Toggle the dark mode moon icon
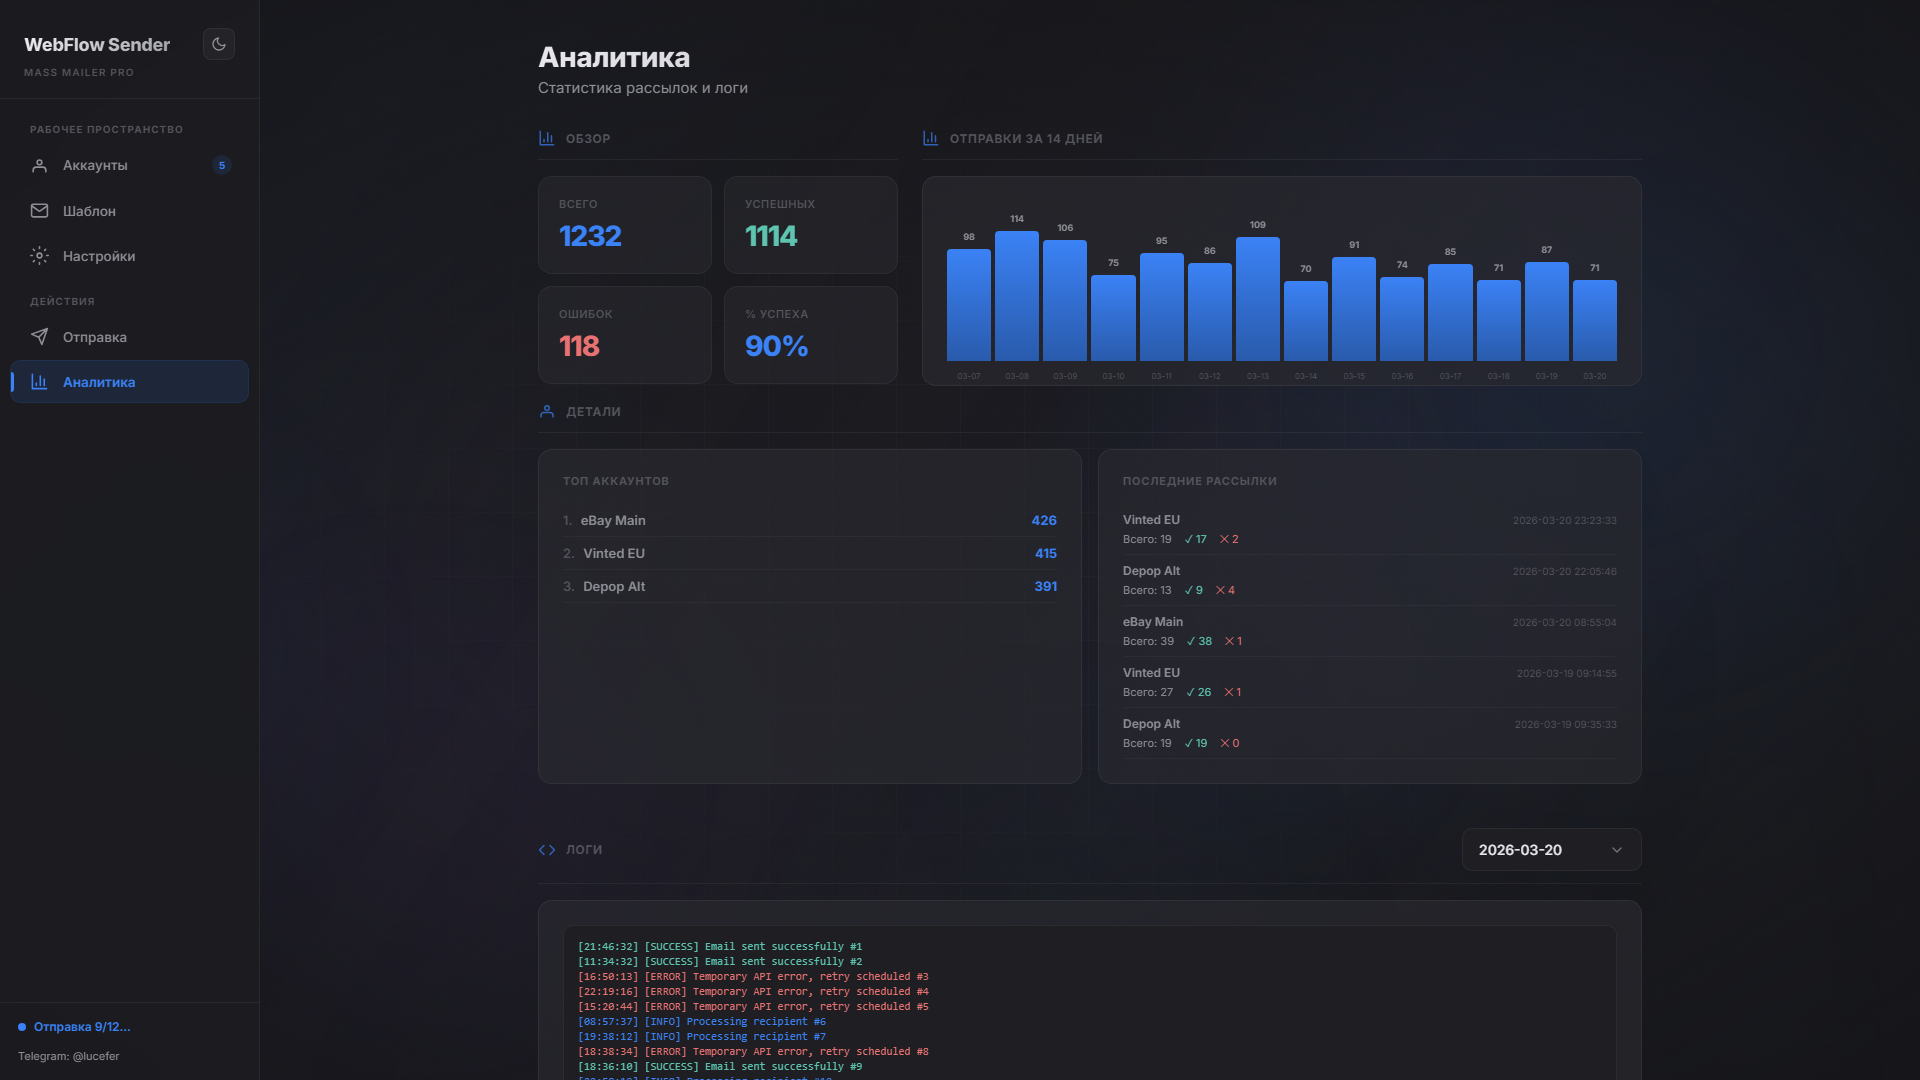 219,44
